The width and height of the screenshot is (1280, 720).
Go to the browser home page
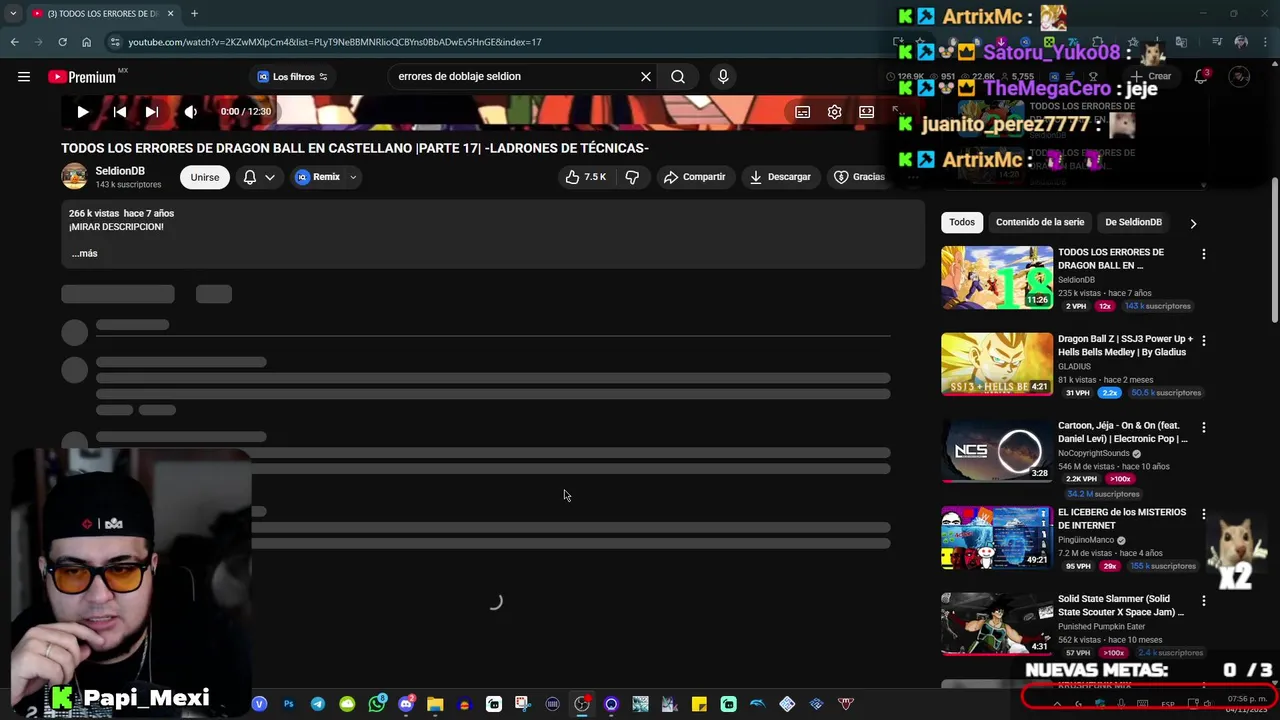click(x=86, y=42)
